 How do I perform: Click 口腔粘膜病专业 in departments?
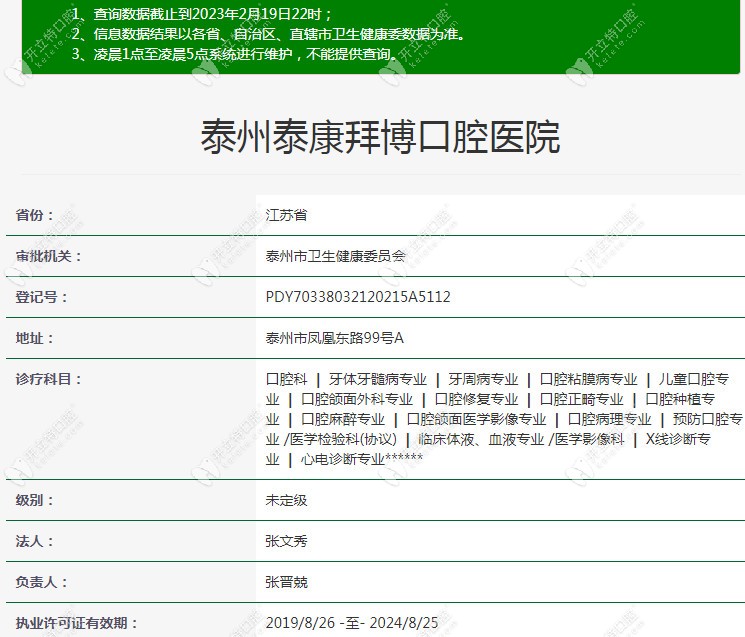(x=589, y=379)
